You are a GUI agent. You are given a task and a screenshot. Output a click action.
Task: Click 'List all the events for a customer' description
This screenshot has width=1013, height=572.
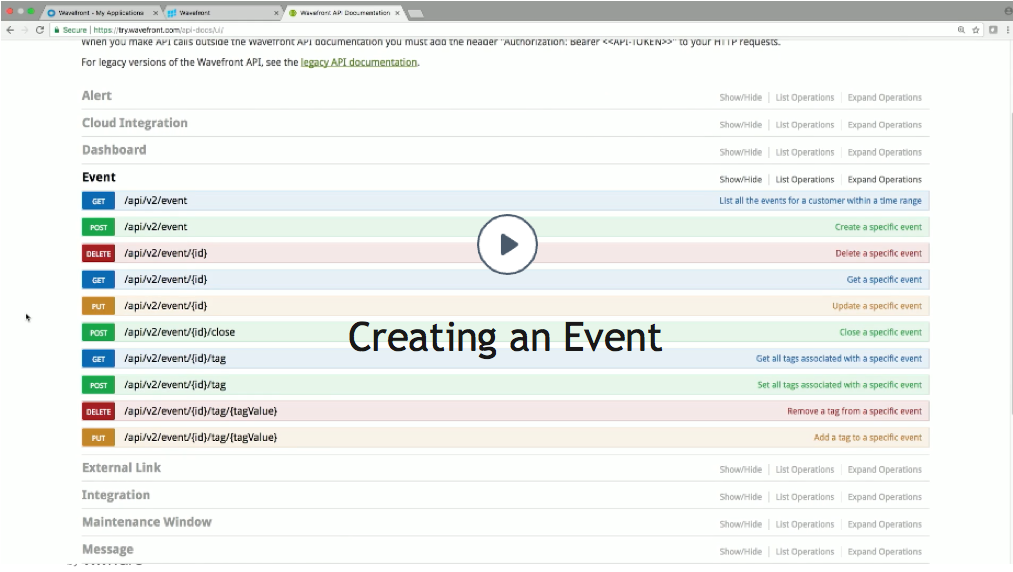[820, 201]
